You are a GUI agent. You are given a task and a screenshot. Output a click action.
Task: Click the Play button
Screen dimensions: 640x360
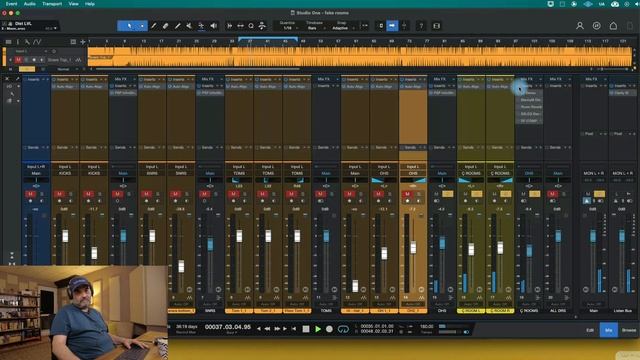318,329
